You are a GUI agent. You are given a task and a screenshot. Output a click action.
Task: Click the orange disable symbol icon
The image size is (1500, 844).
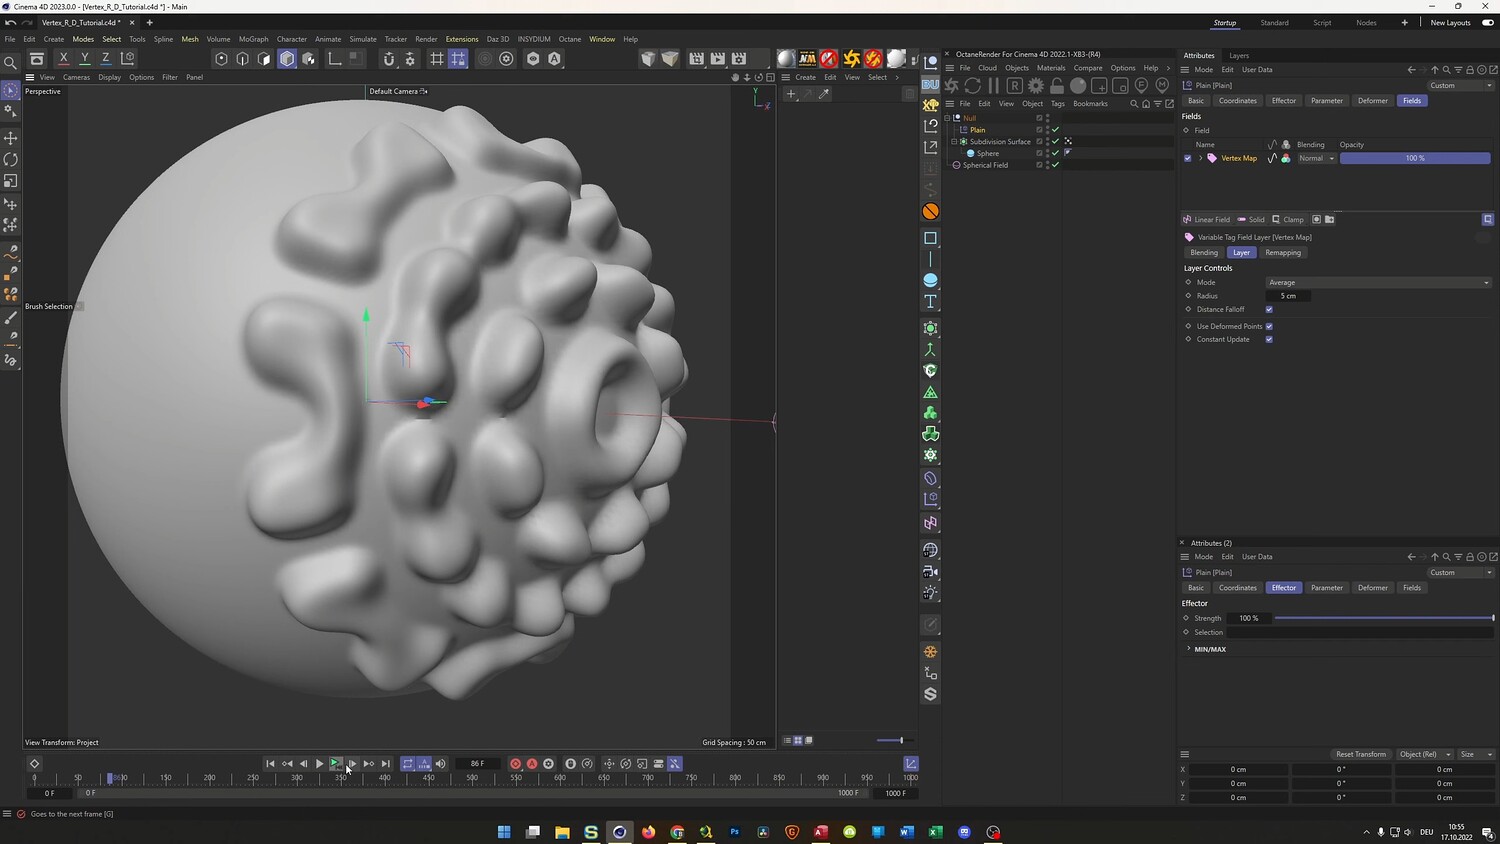(x=930, y=211)
